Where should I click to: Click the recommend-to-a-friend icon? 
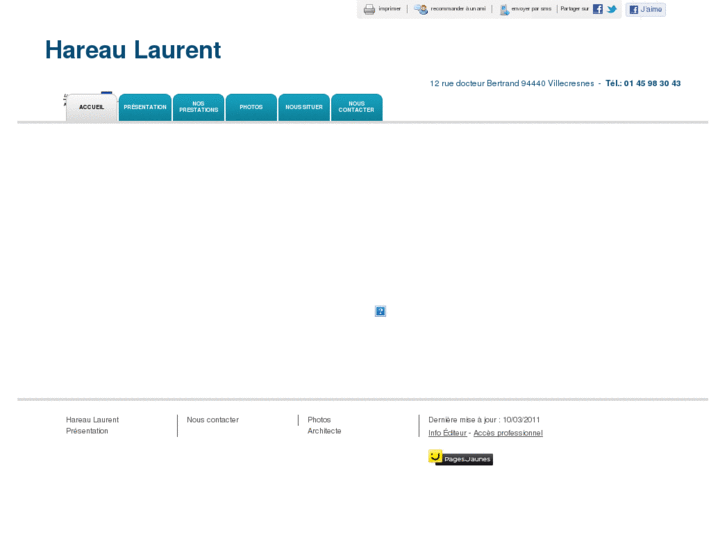coord(421,9)
